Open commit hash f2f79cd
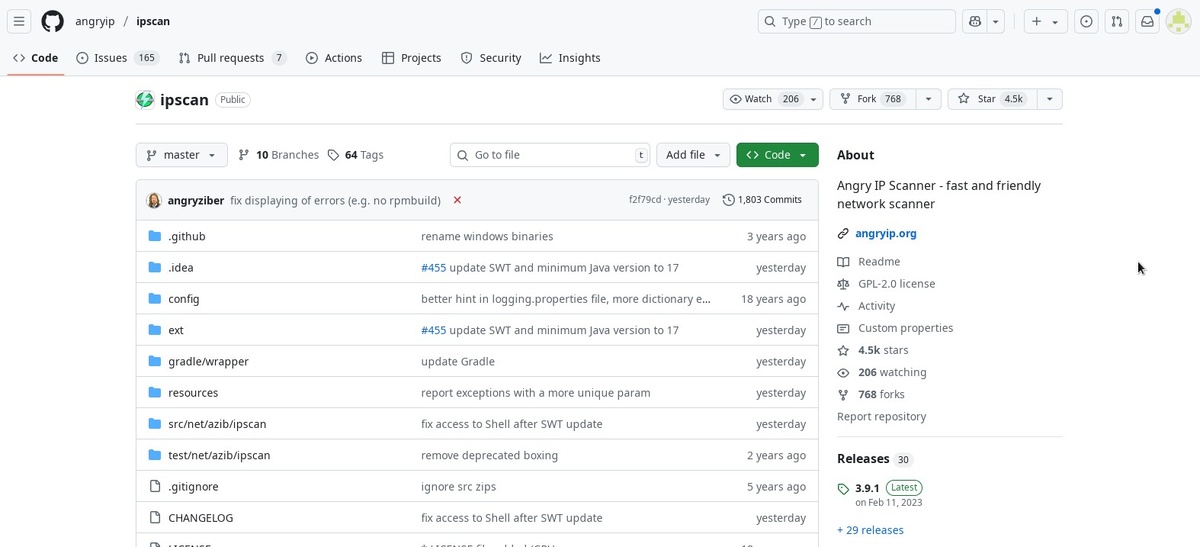Viewport: 1200px width, 547px height. point(645,200)
